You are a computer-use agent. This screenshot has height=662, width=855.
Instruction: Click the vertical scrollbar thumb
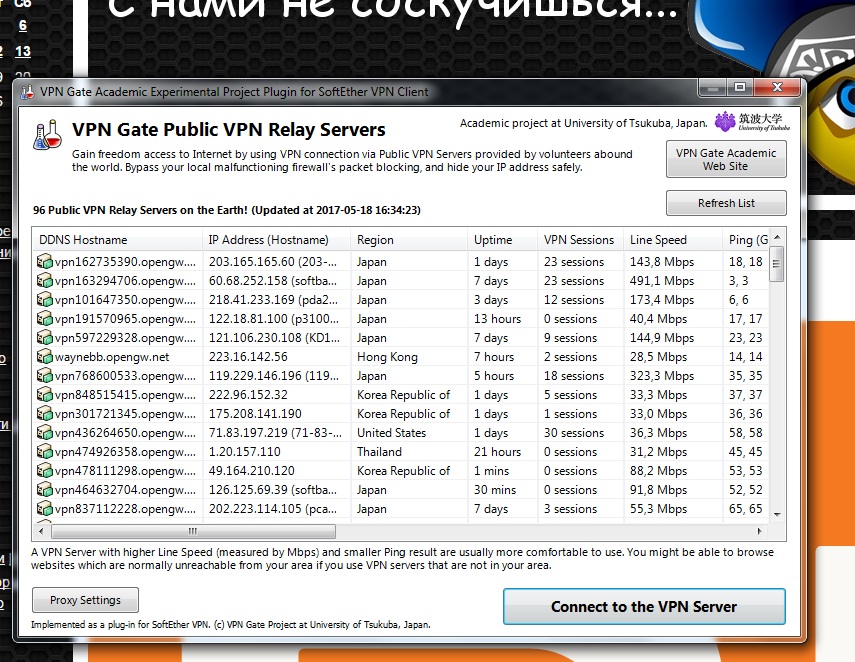pyautogui.click(x=776, y=264)
